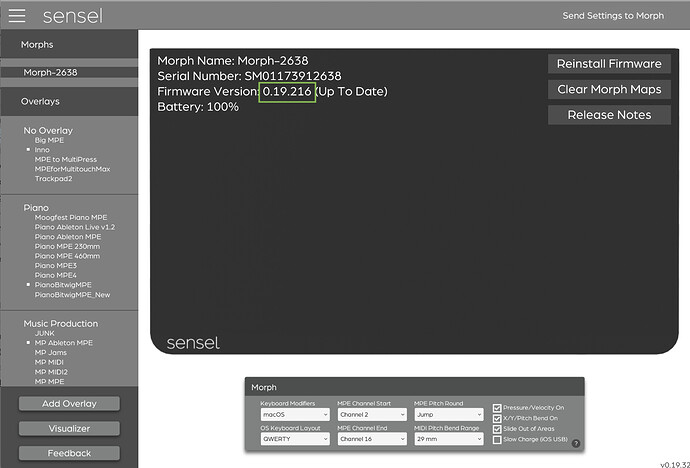Click Clear Morph Maps button

(609, 89)
